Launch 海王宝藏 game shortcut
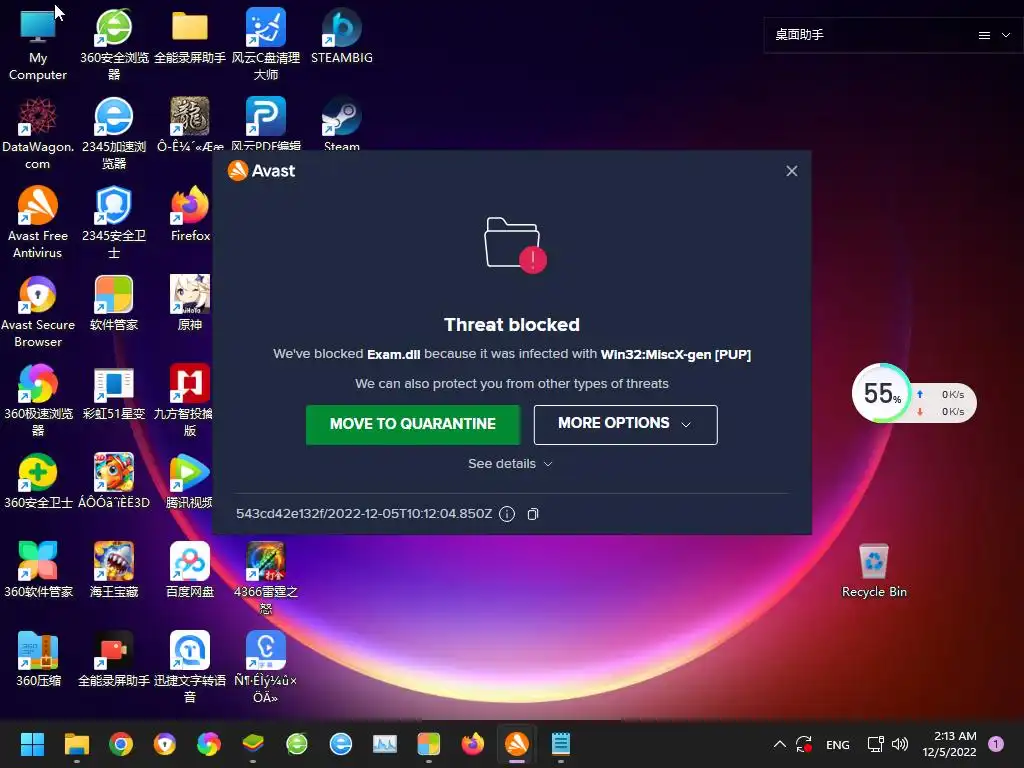The height and width of the screenshot is (768, 1024). click(114, 569)
